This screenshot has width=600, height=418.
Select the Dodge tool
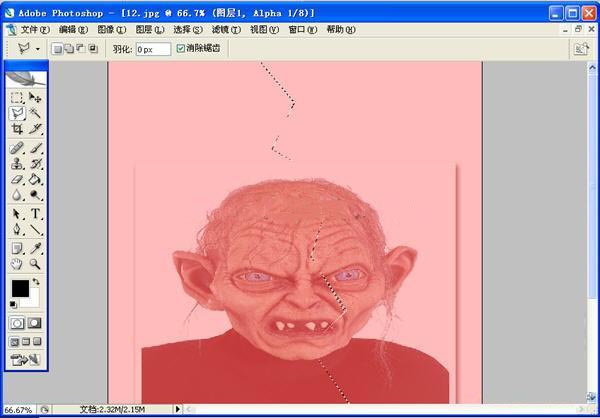35,195
